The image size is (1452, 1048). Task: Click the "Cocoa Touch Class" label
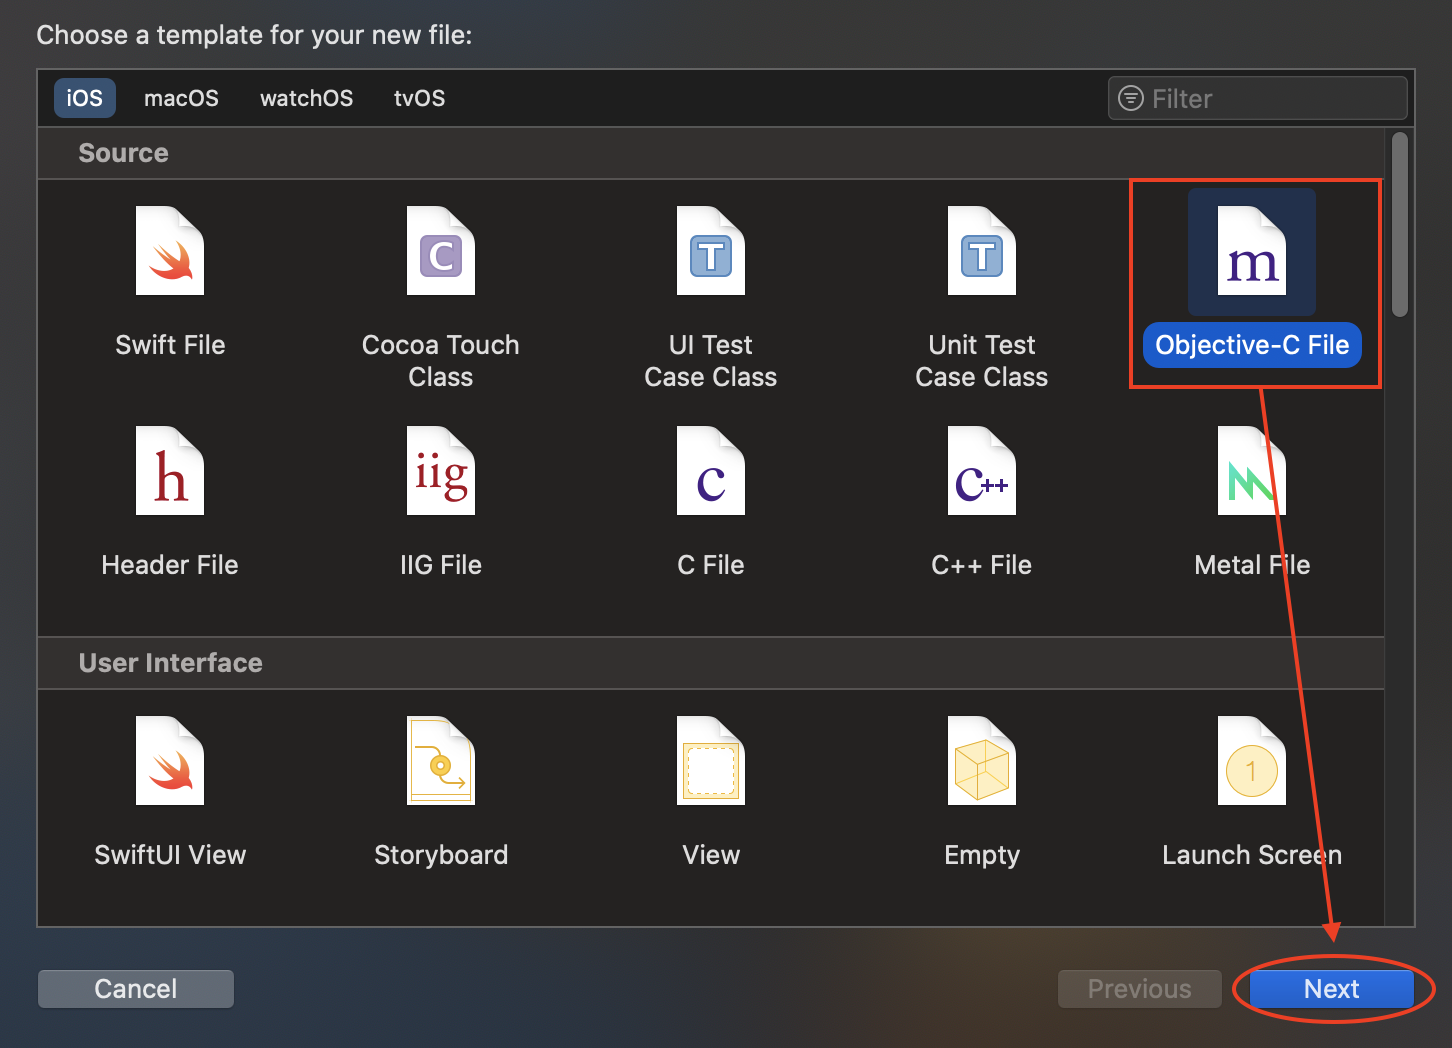441,361
